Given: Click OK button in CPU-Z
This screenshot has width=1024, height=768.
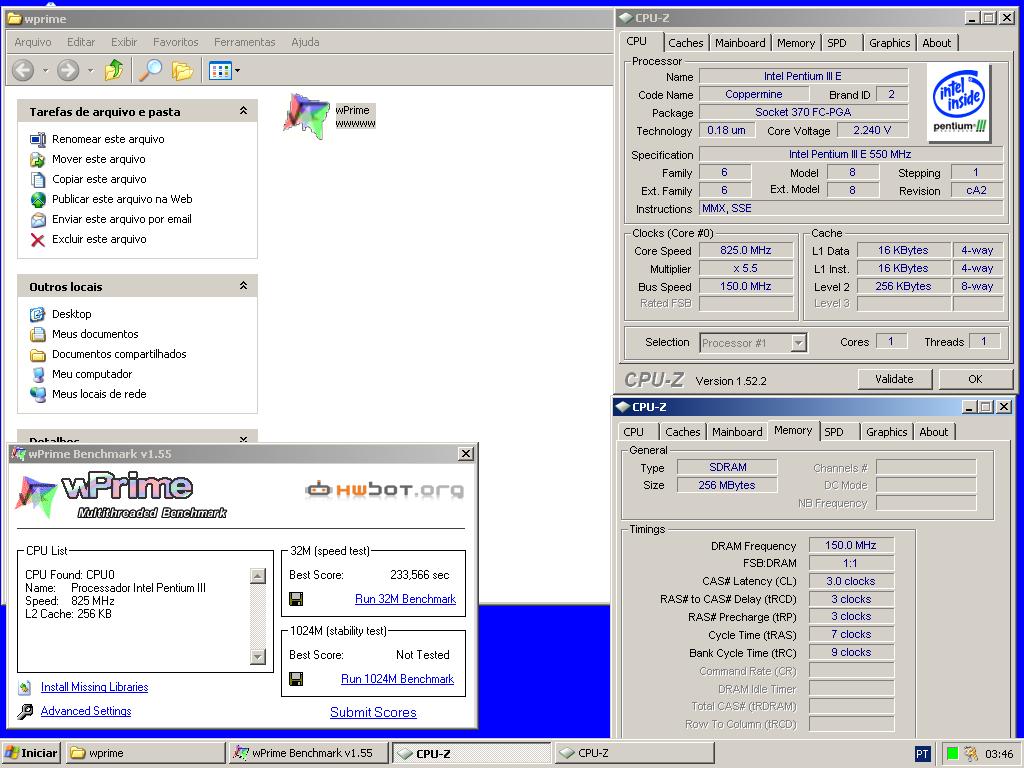Looking at the screenshot, I should pyautogui.click(x=975, y=379).
